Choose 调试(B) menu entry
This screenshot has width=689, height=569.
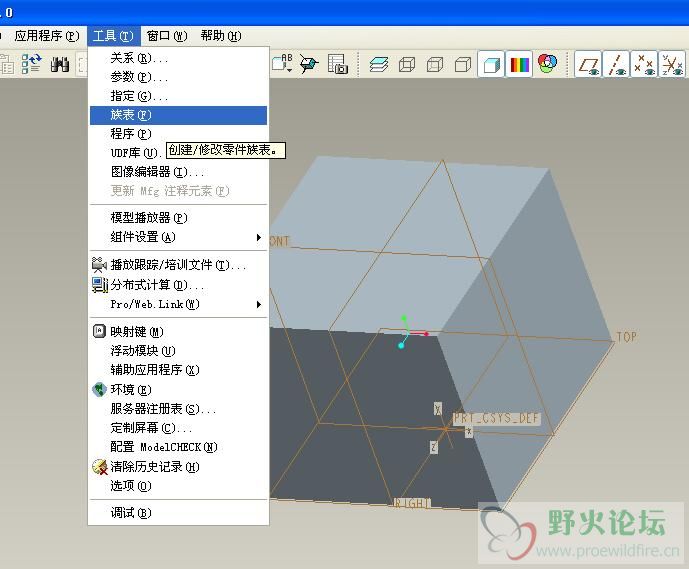(x=178, y=513)
